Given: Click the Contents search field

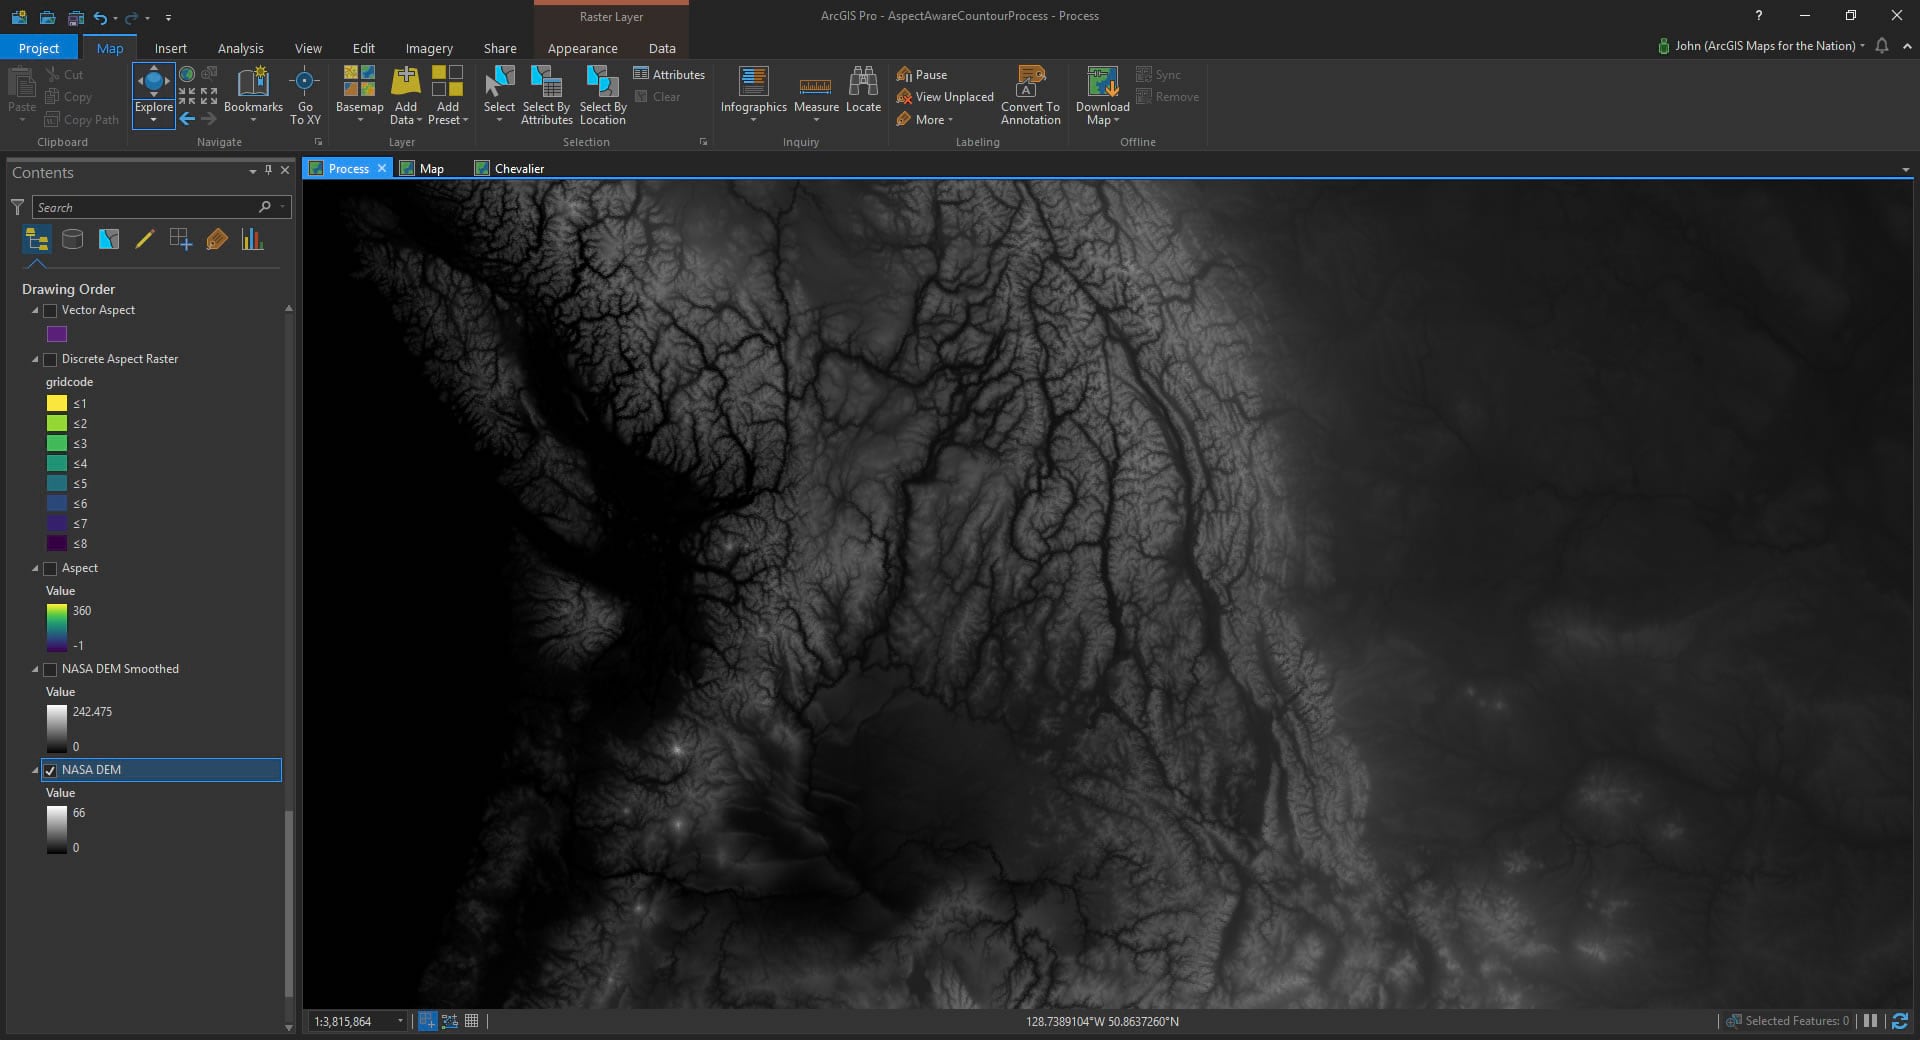Looking at the screenshot, I should tap(145, 207).
